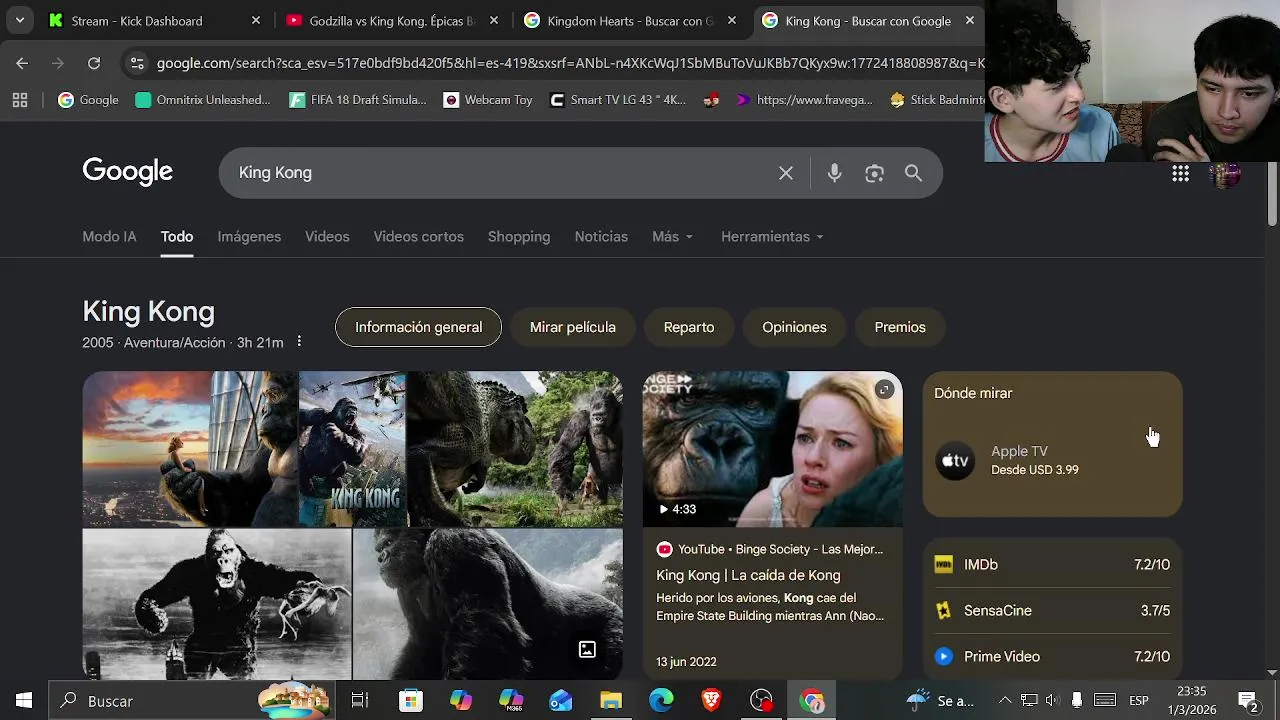This screenshot has width=1280, height=720.
Task: Open the King Kong | La caída de Kong link
Action: tap(748, 575)
